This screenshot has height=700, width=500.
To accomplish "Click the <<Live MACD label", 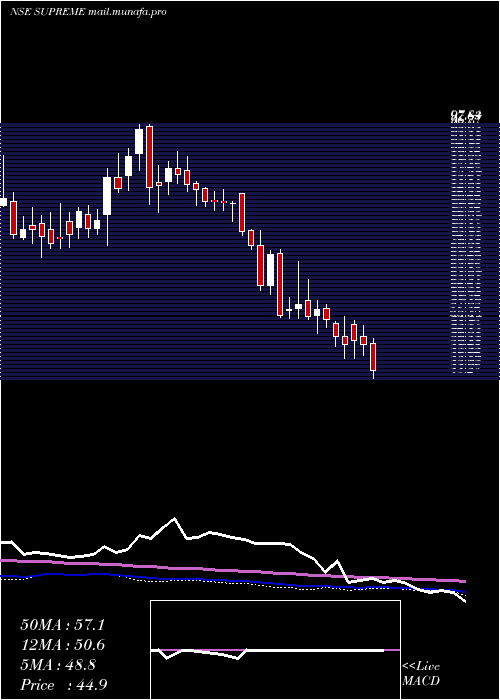I will pos(421,674).
